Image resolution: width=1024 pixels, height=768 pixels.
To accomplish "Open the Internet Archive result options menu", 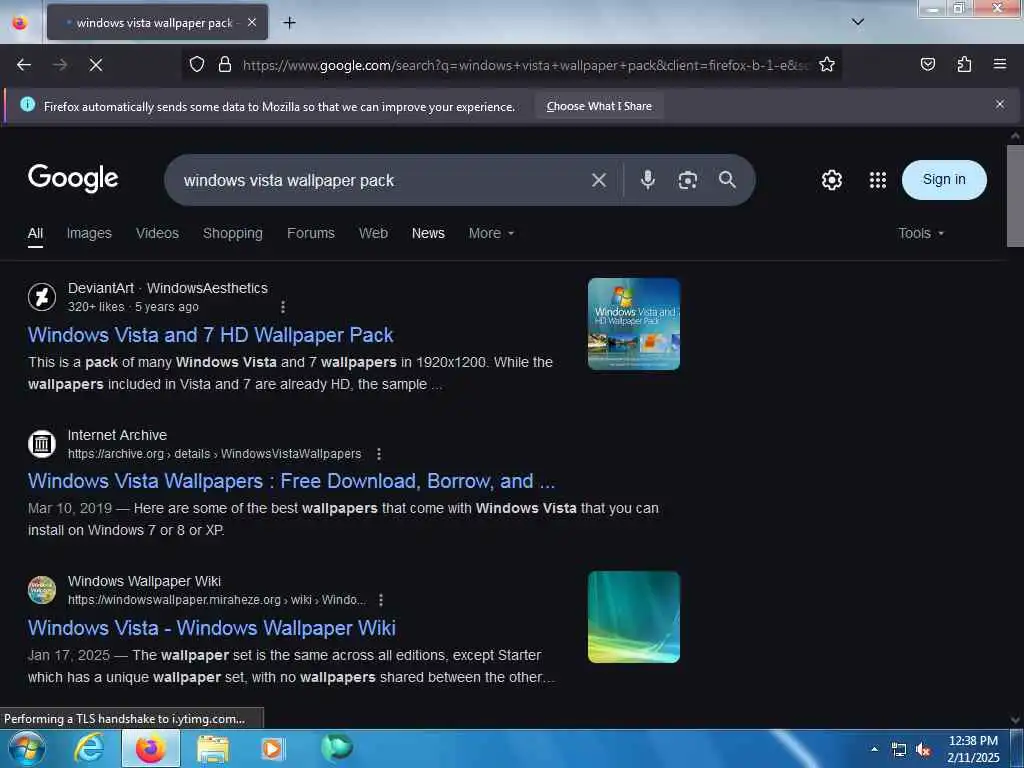I will pyautogui.click(x=379, y=453).
